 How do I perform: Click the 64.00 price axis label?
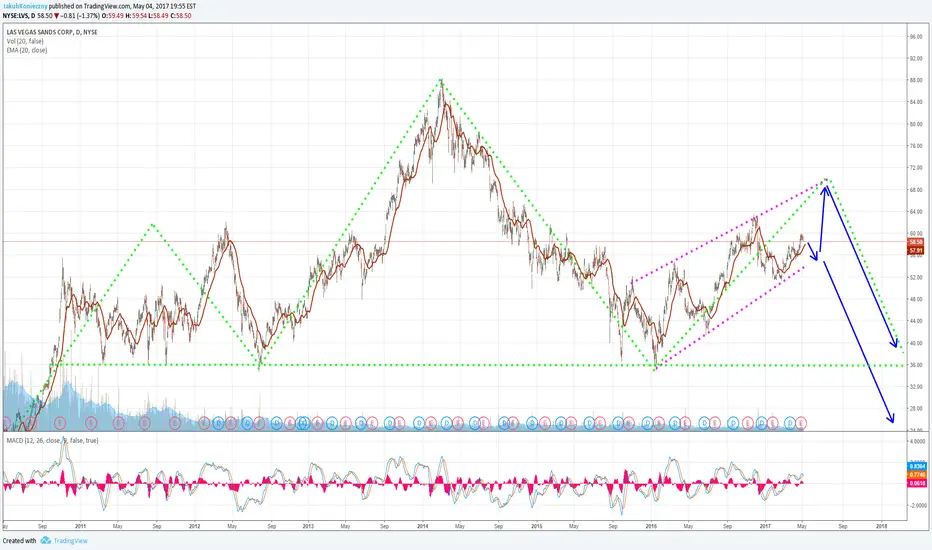(915, 212)
